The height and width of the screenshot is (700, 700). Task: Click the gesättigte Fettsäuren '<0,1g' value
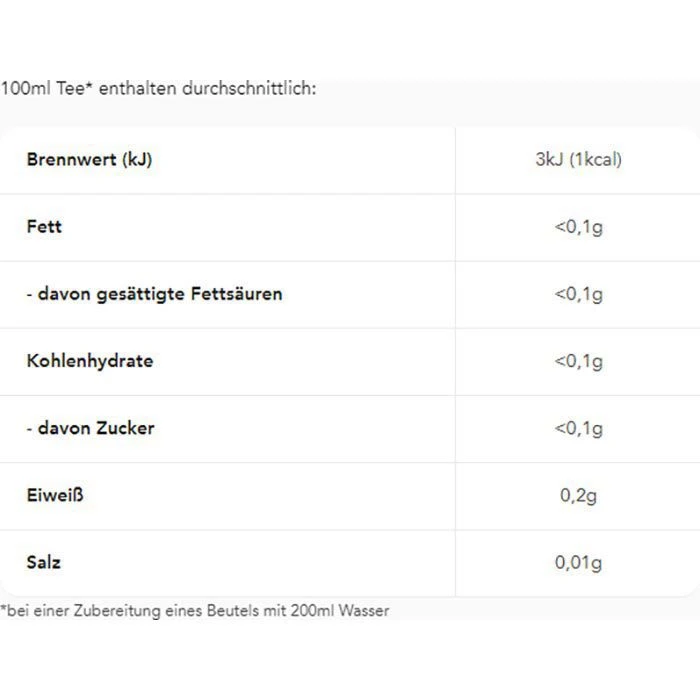578,294
